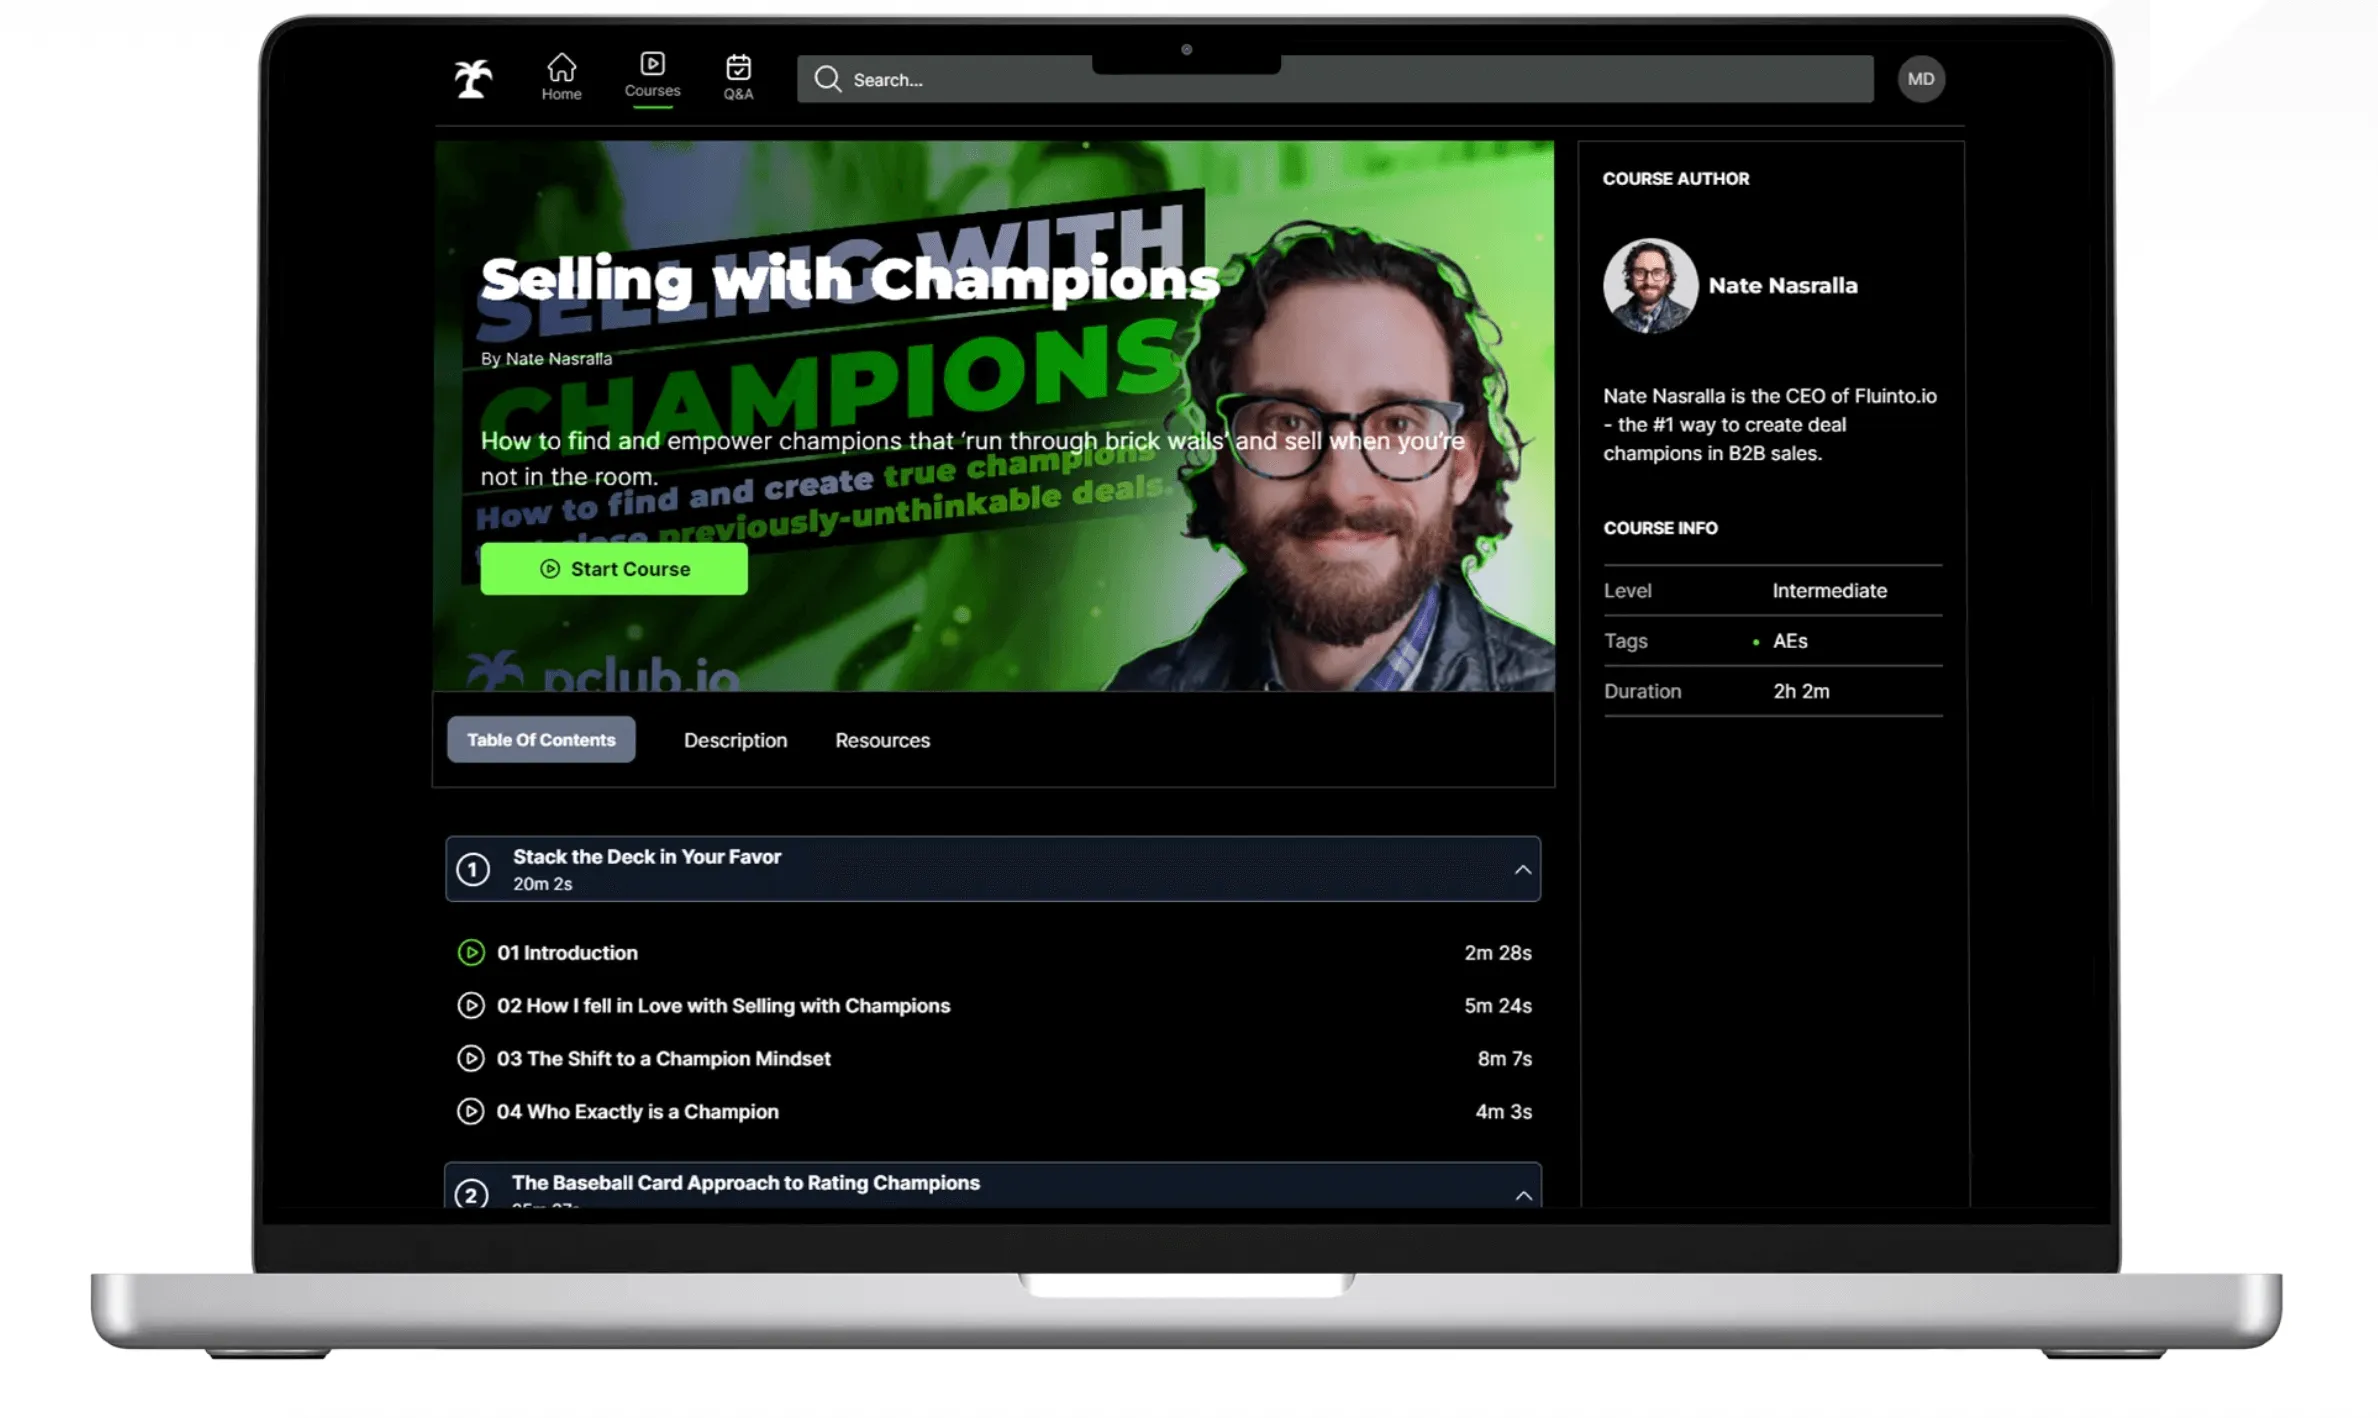Switch to the Description tab
Image resolution: width=2378 pixels, height=1418 pixels.
click(x=735, y=741)
